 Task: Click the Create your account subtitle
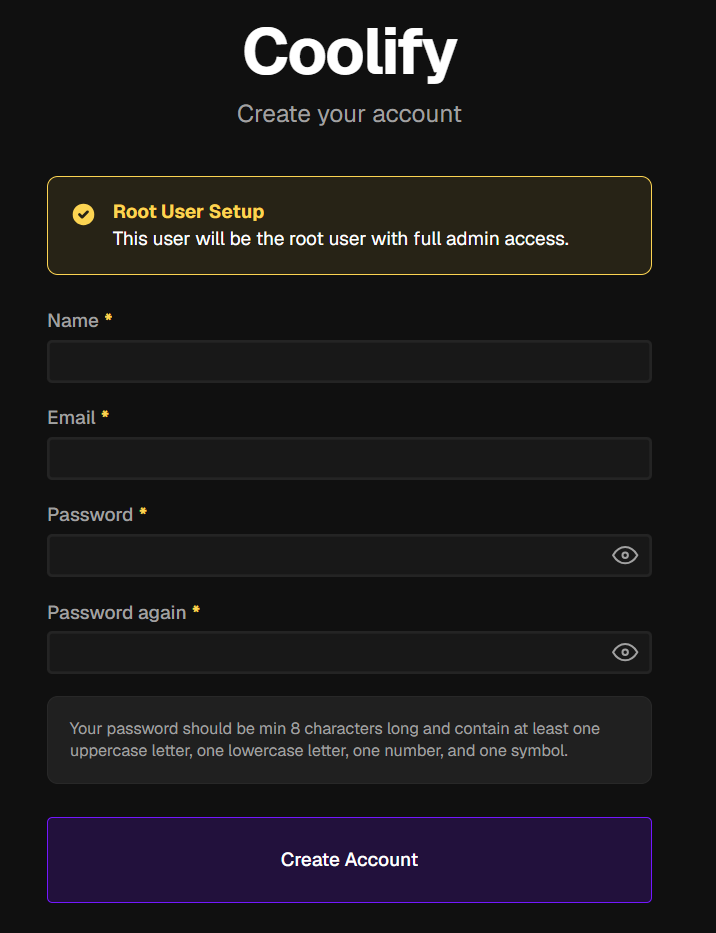point(349,114)
